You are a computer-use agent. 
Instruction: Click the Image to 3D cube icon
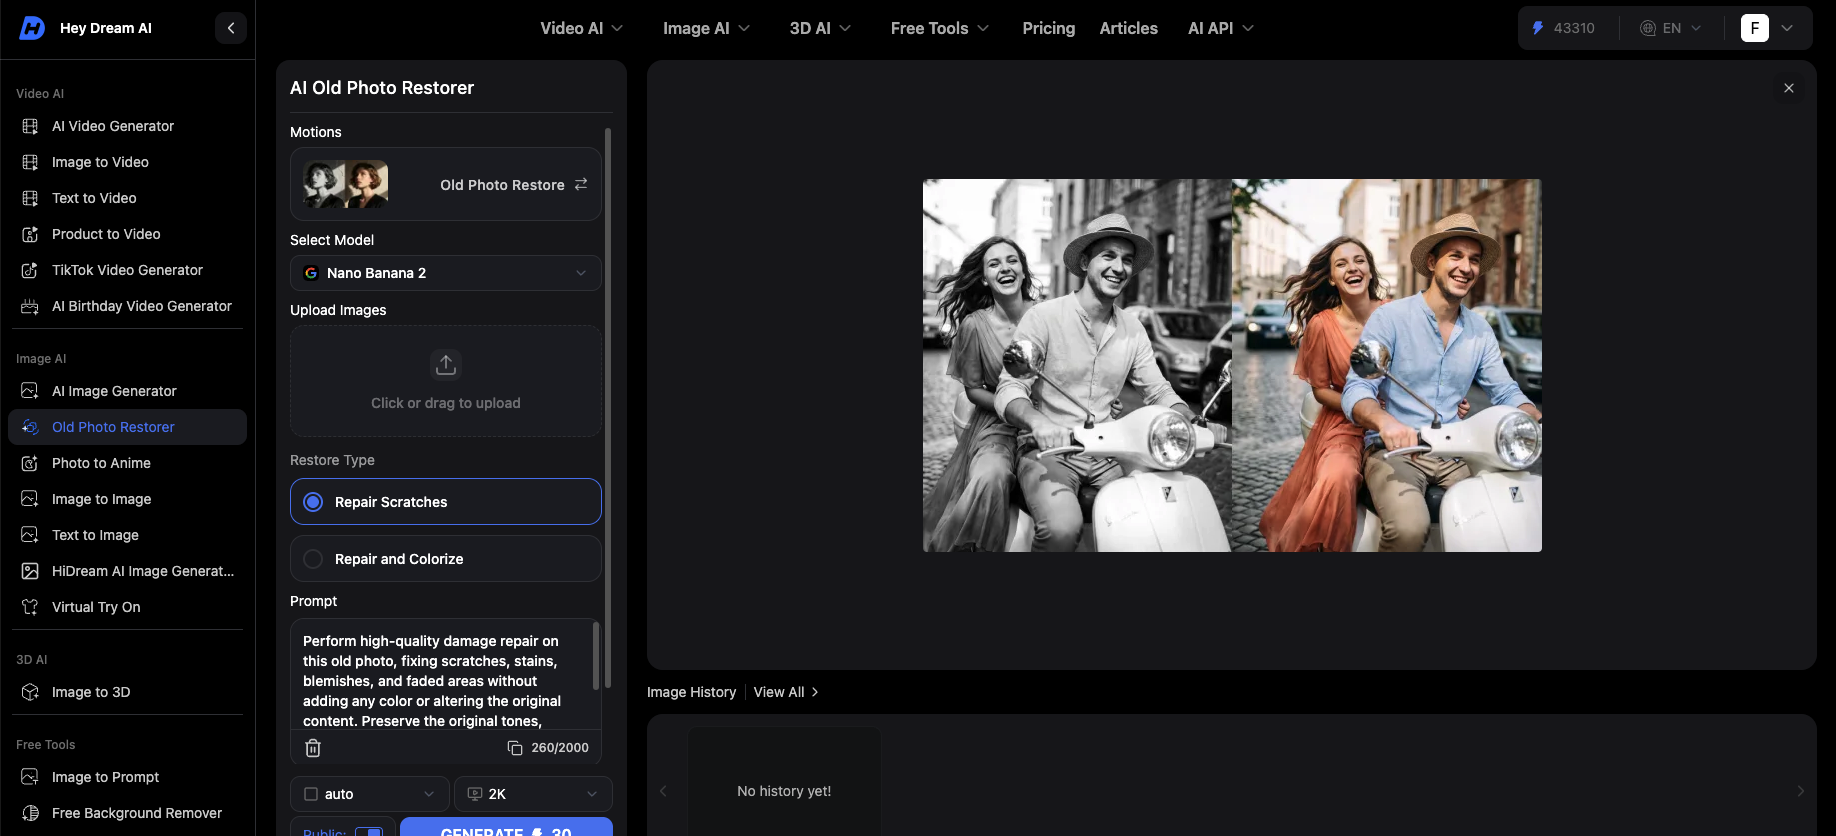(30, 692)
